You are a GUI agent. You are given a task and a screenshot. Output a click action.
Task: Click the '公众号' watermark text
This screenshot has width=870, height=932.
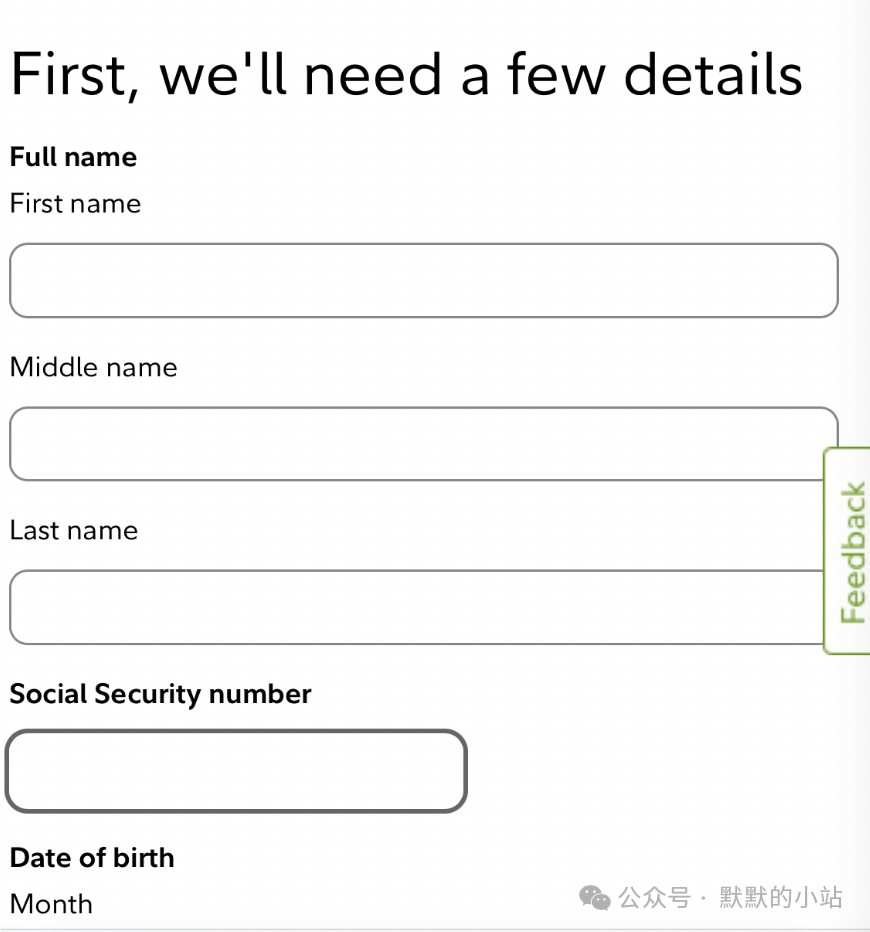click(654, 898)
